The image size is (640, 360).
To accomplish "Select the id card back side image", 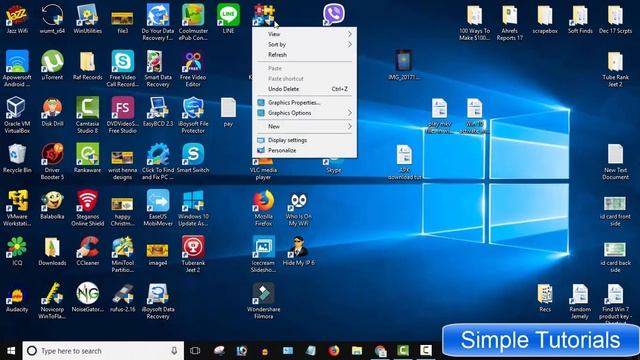I will (x=616, y=257).
